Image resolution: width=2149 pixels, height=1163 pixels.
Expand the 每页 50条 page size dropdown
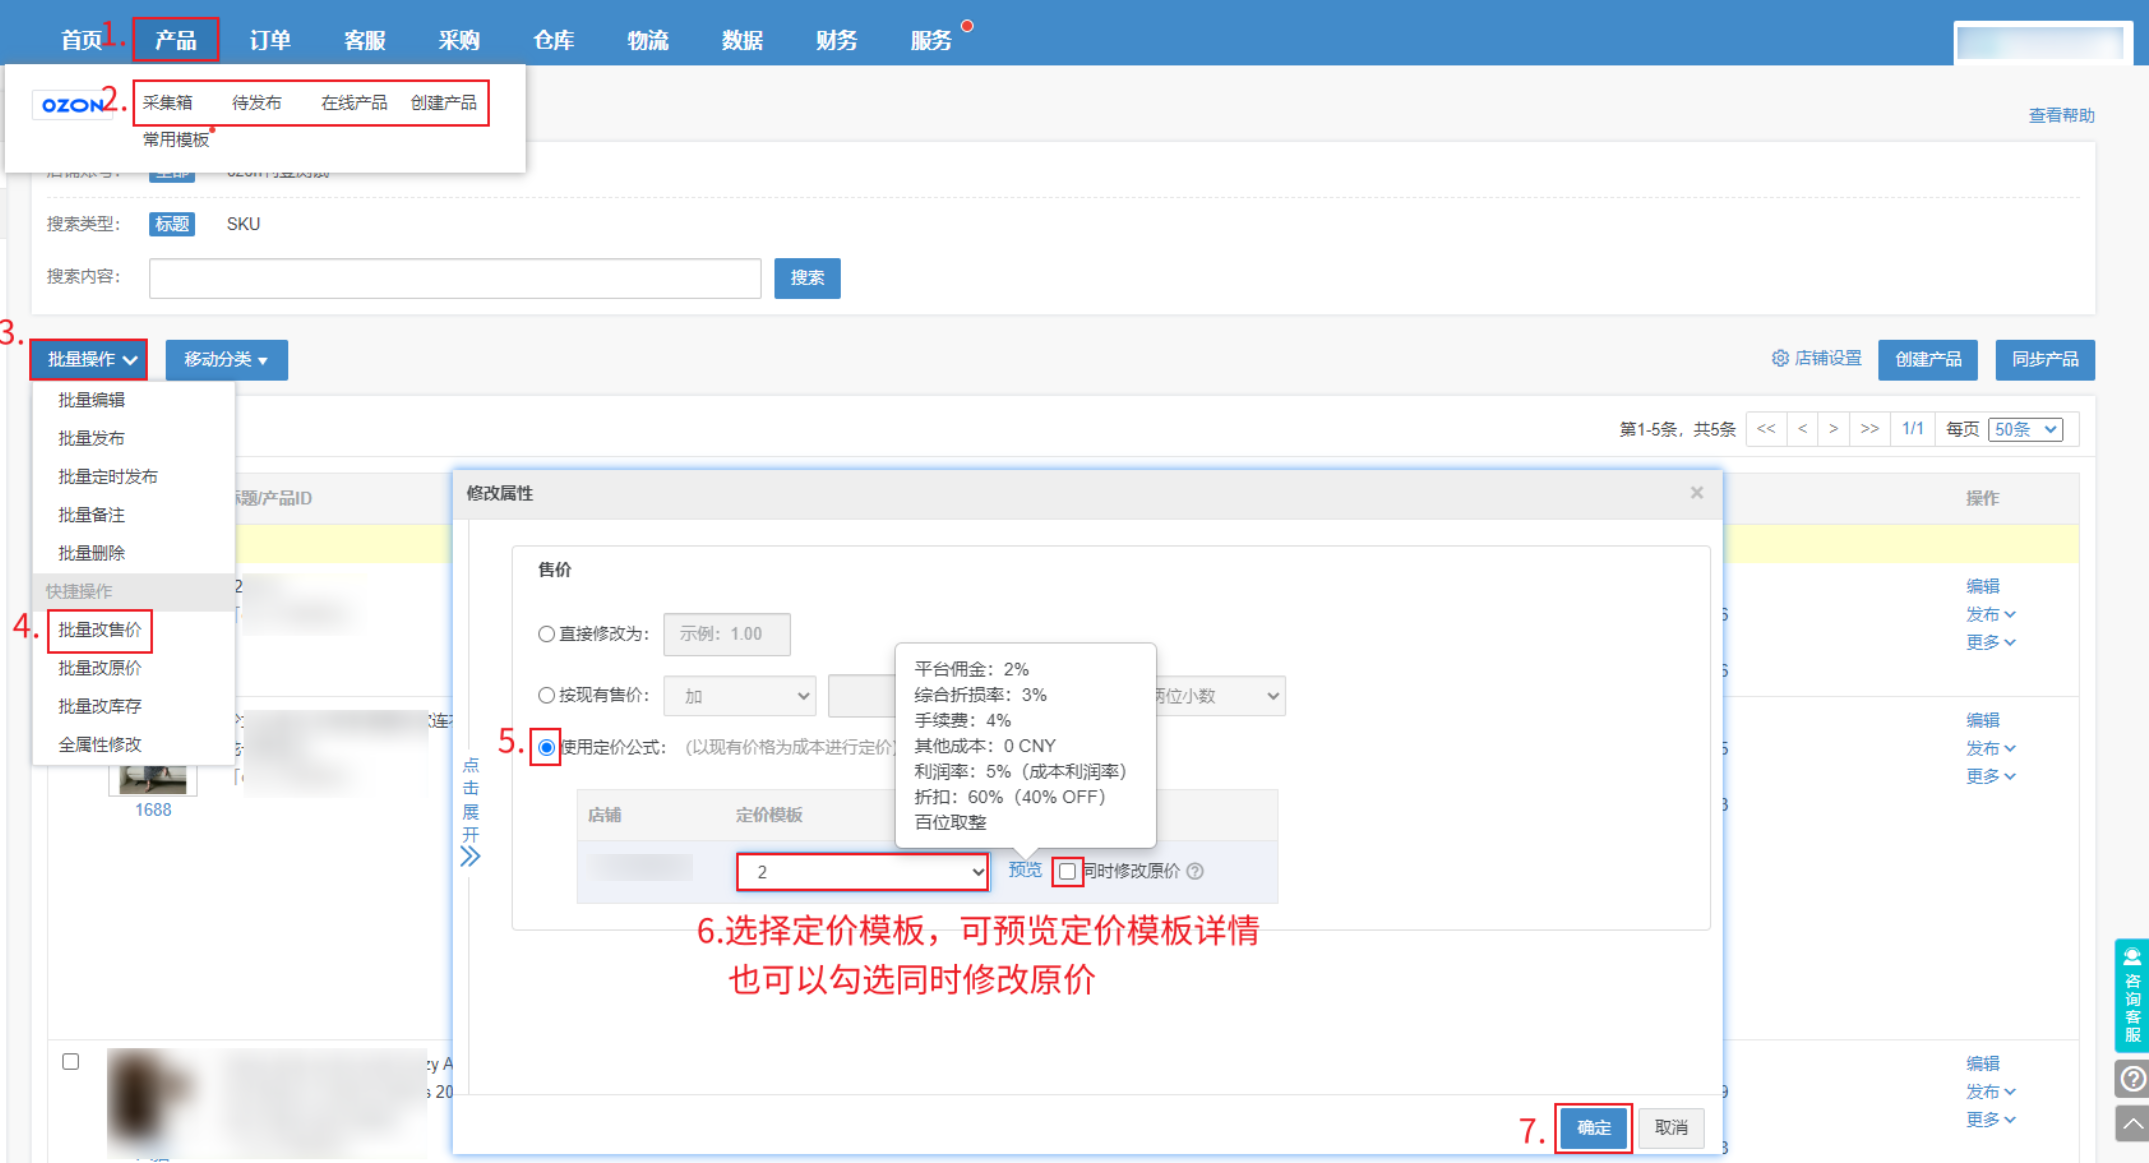tap(2025, 429)
